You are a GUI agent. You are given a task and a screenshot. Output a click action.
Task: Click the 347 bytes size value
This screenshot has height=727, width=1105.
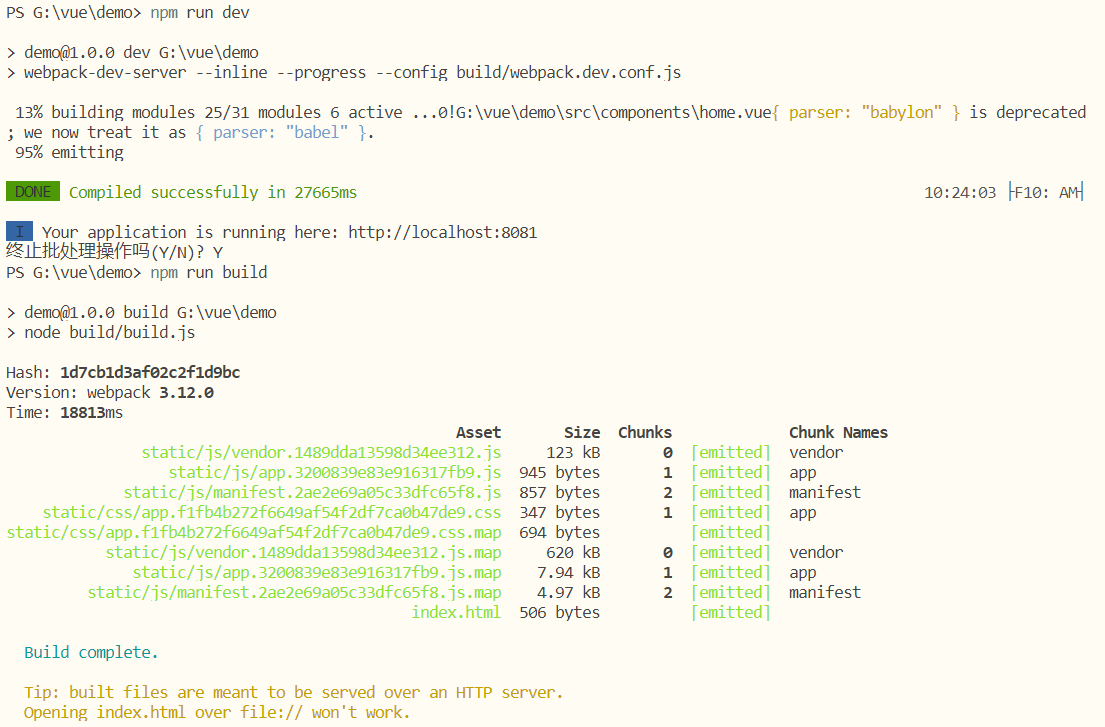560,513
